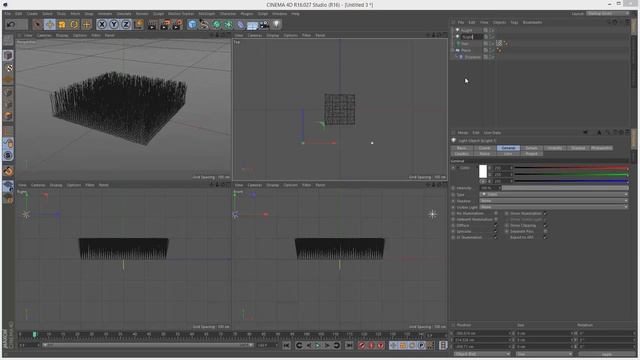
Task: Toggle the X axis lock
Action: (102, 24)
